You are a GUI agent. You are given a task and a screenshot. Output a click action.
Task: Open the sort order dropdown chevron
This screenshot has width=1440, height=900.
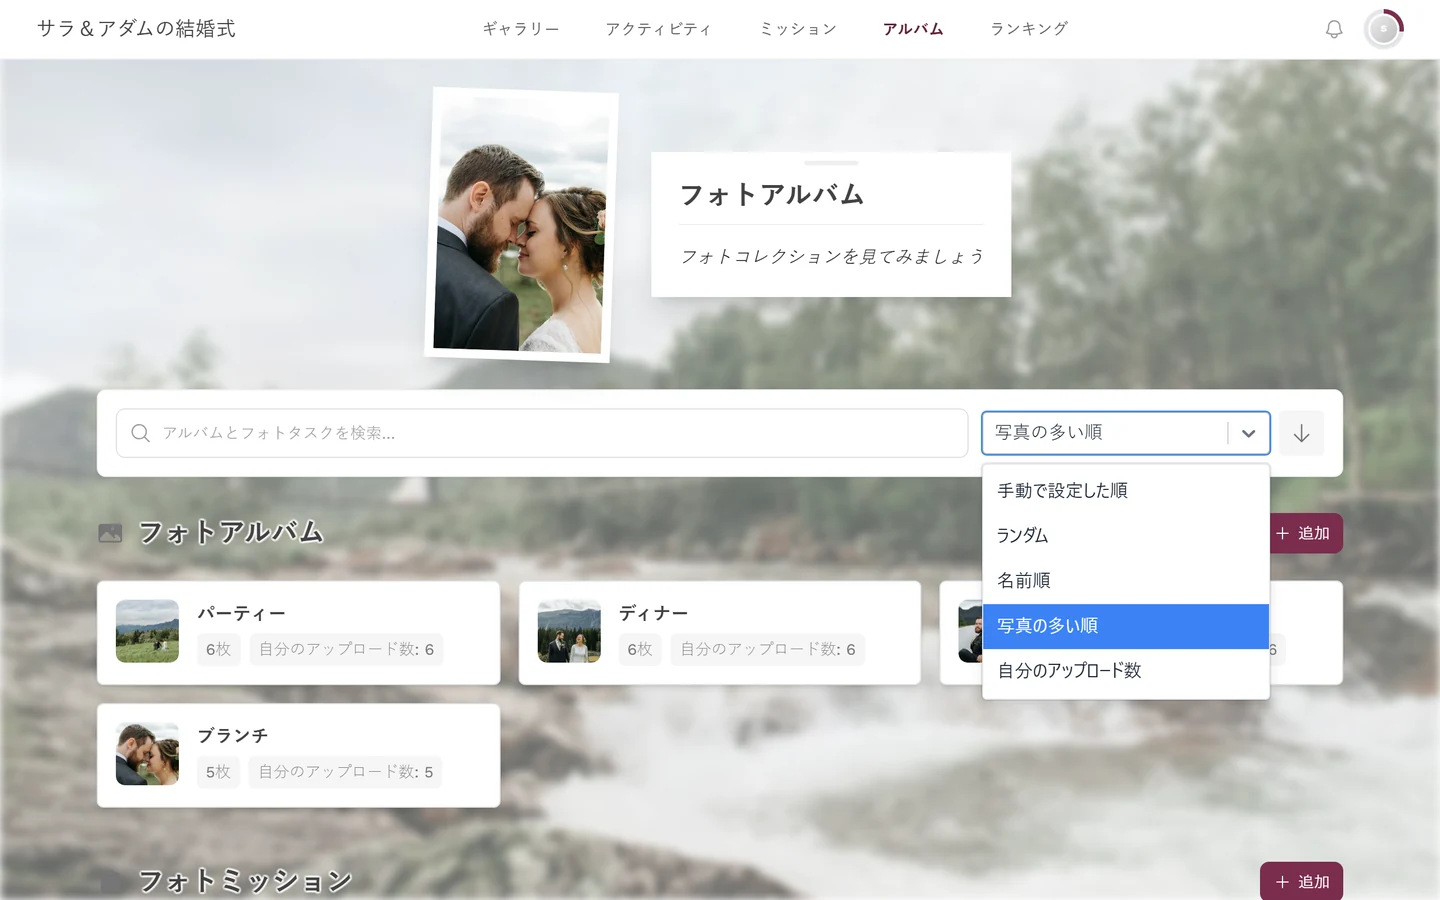click(1248, 433)
